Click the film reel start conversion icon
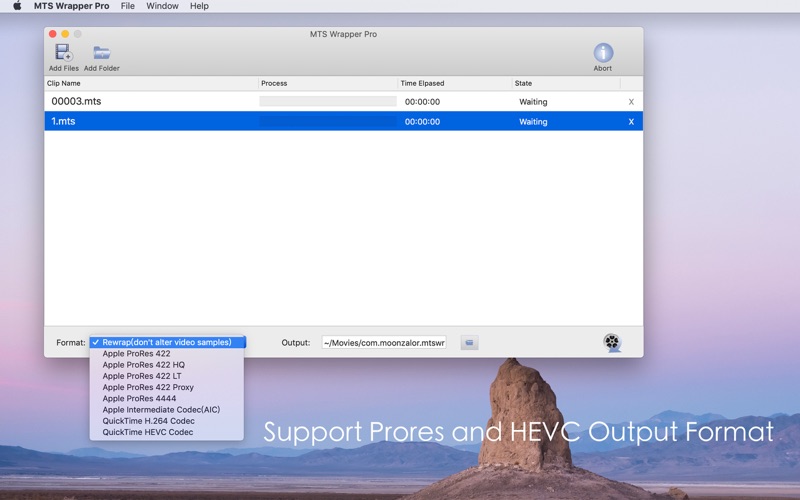 click(612, 342)
